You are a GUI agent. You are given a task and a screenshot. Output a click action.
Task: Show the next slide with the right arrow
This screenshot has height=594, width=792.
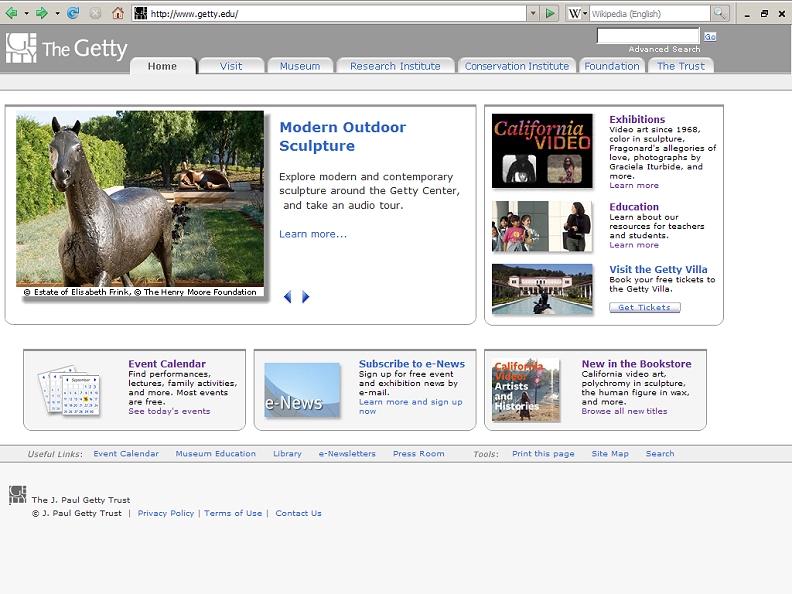305,297
